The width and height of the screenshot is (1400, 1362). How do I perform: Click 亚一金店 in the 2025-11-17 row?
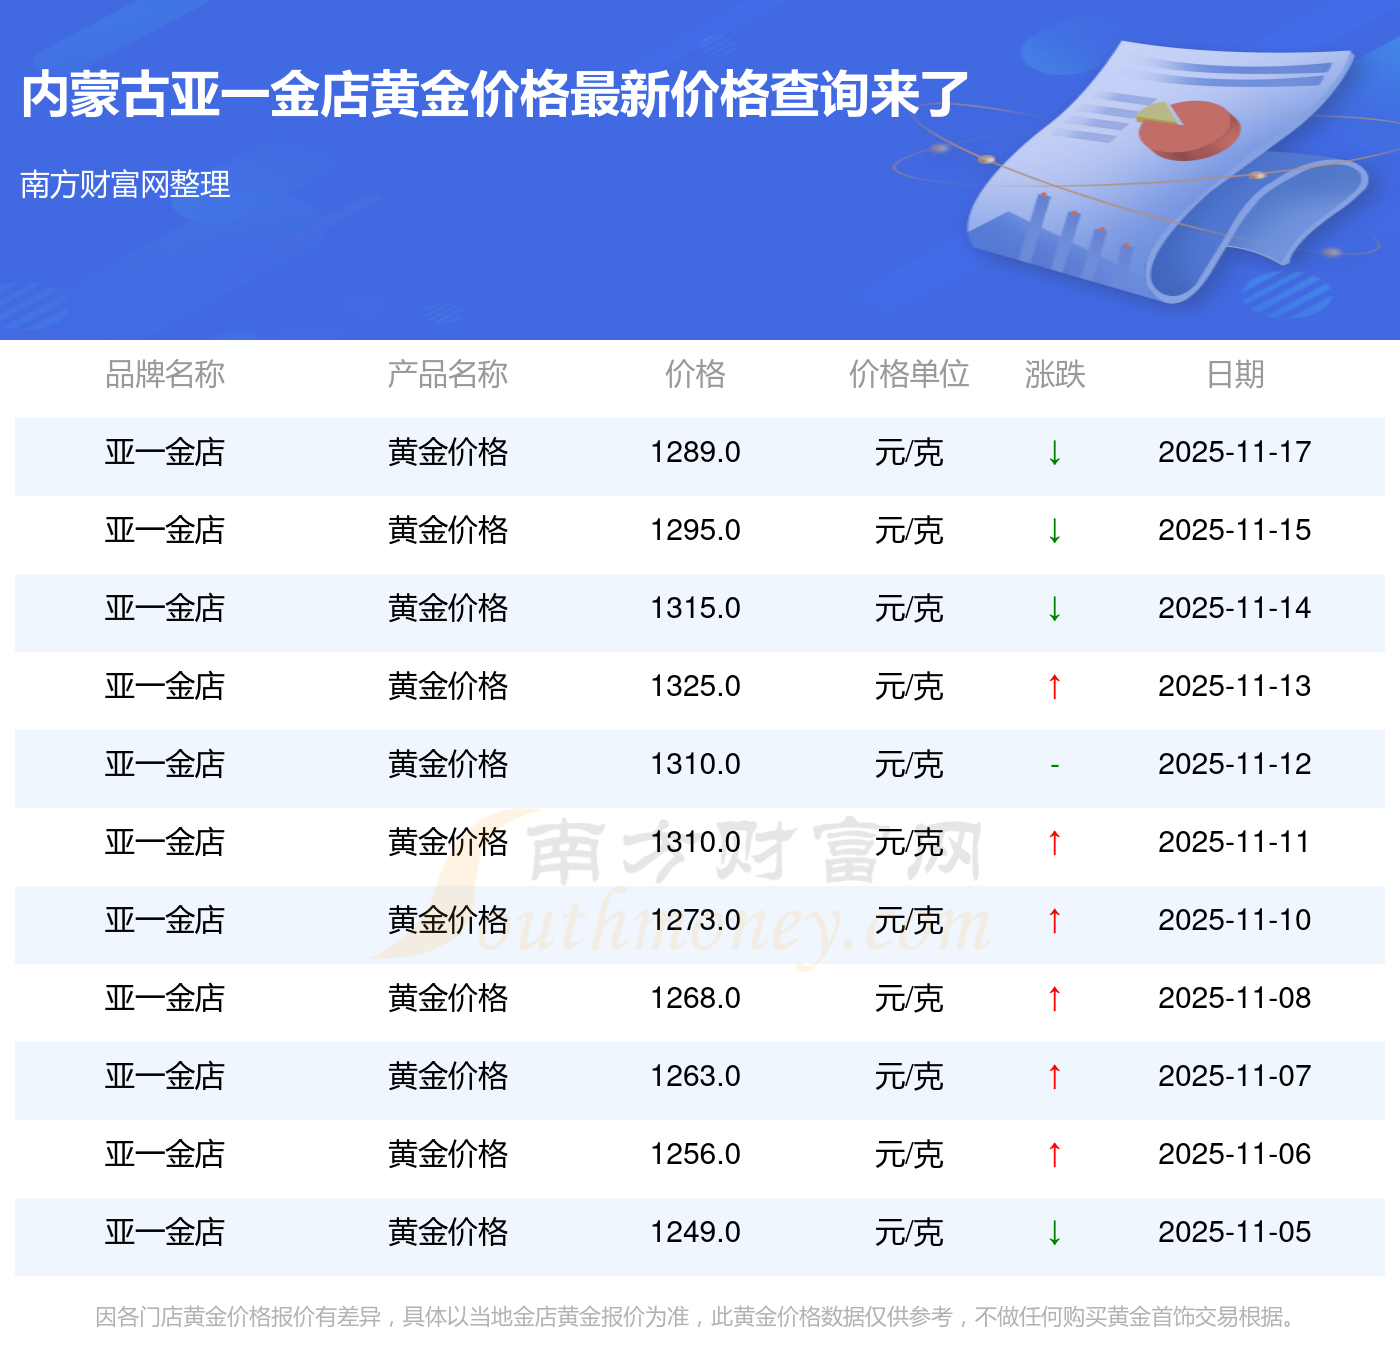pos(165,452)
